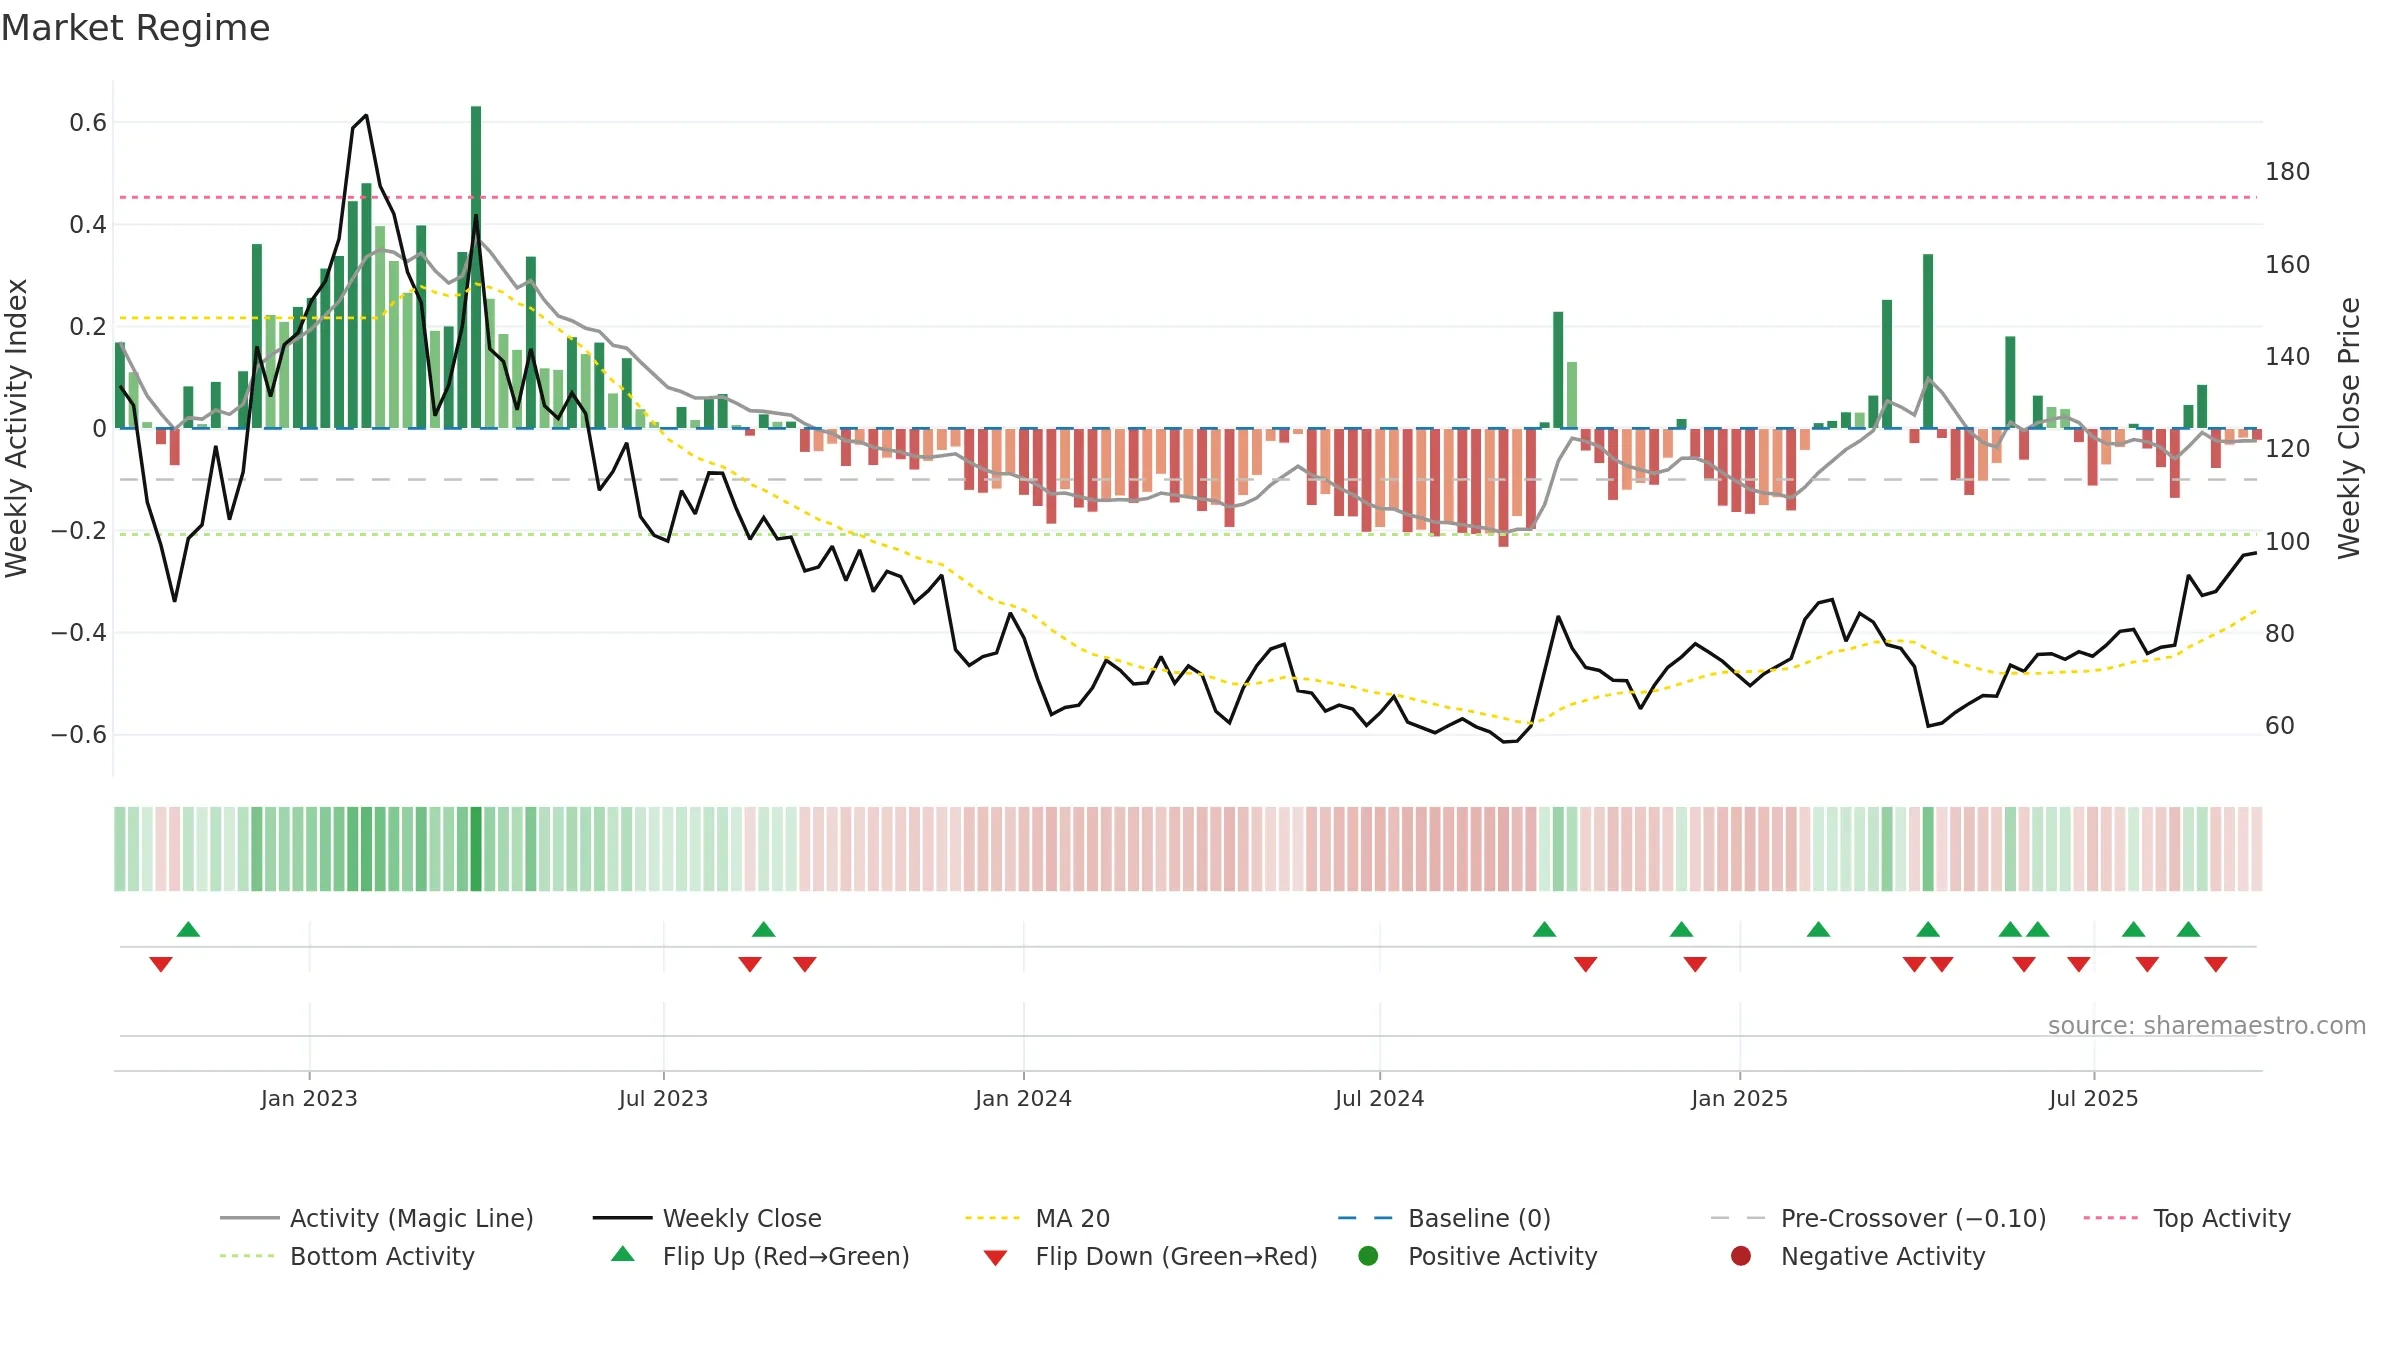Click the source: sharemaestro.com text
This screenshot has height=1350, width=2400.
[2207, 1025]
